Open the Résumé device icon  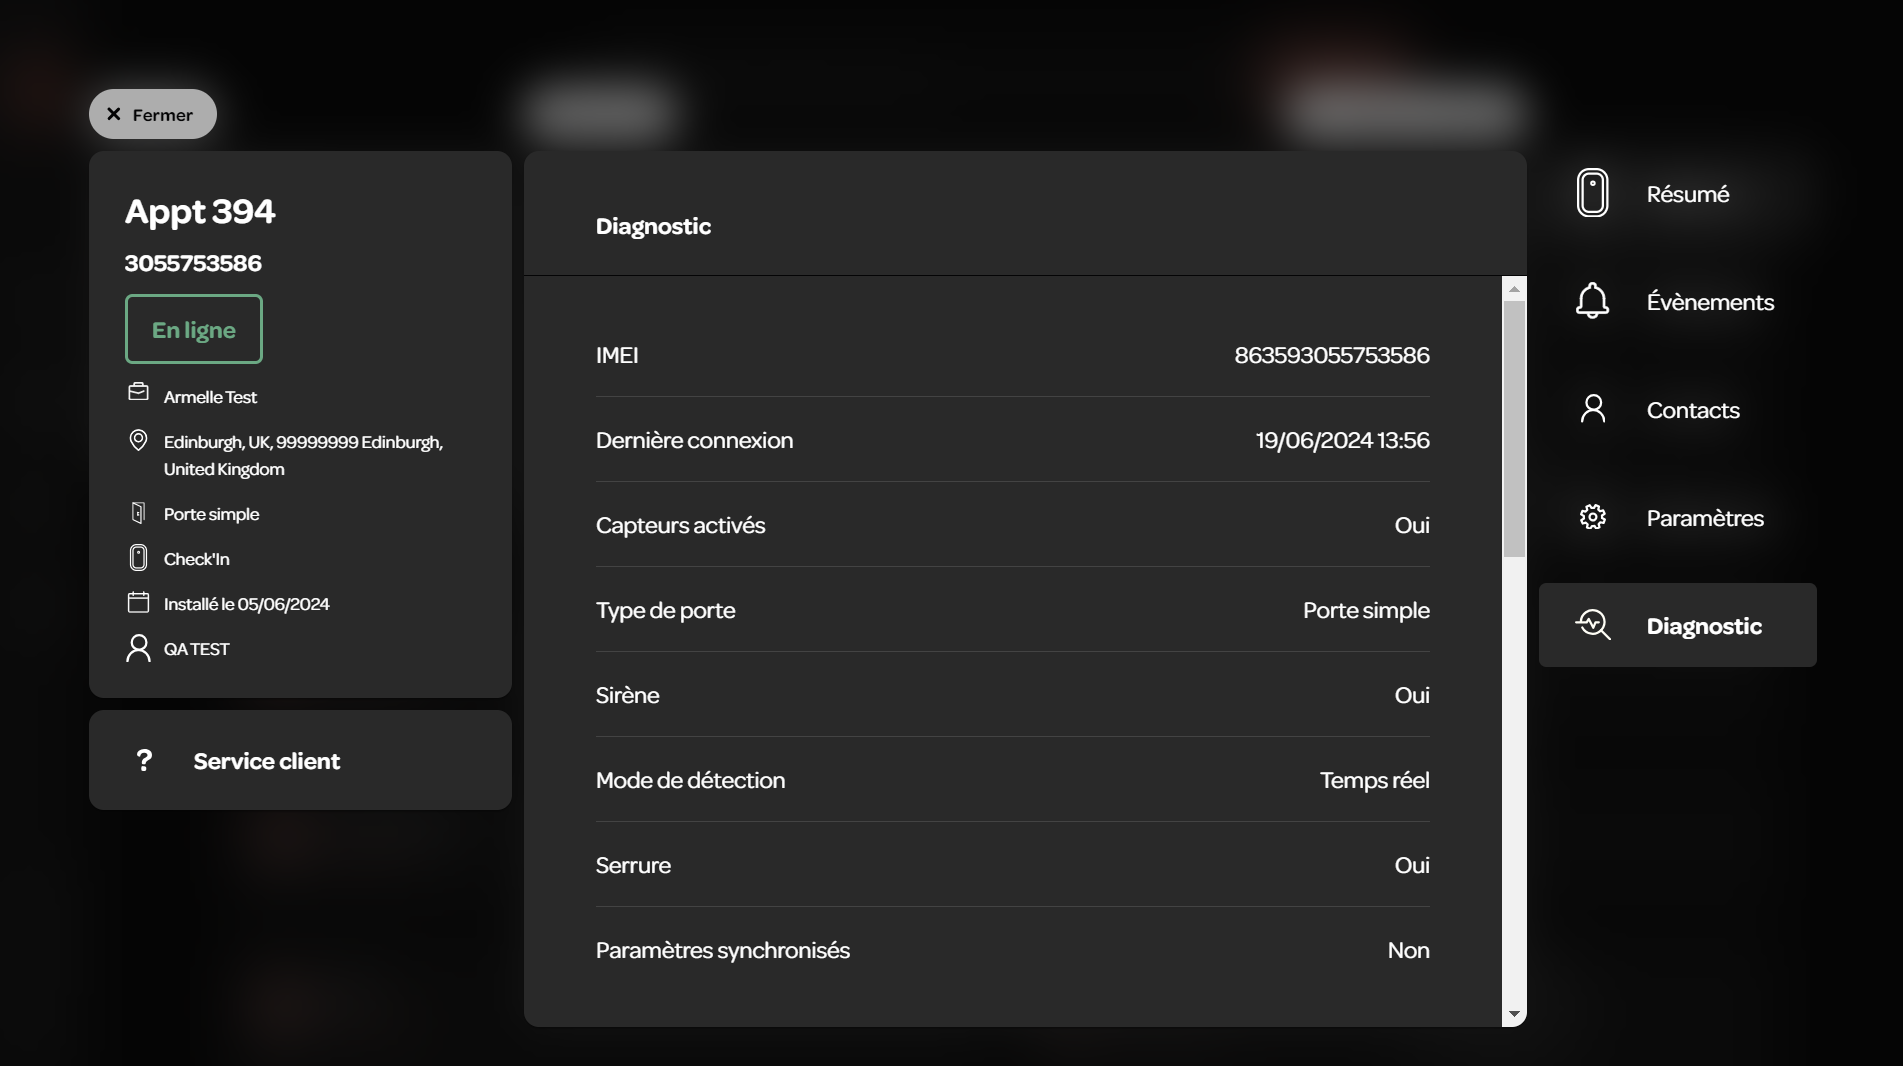point(1592,193)
